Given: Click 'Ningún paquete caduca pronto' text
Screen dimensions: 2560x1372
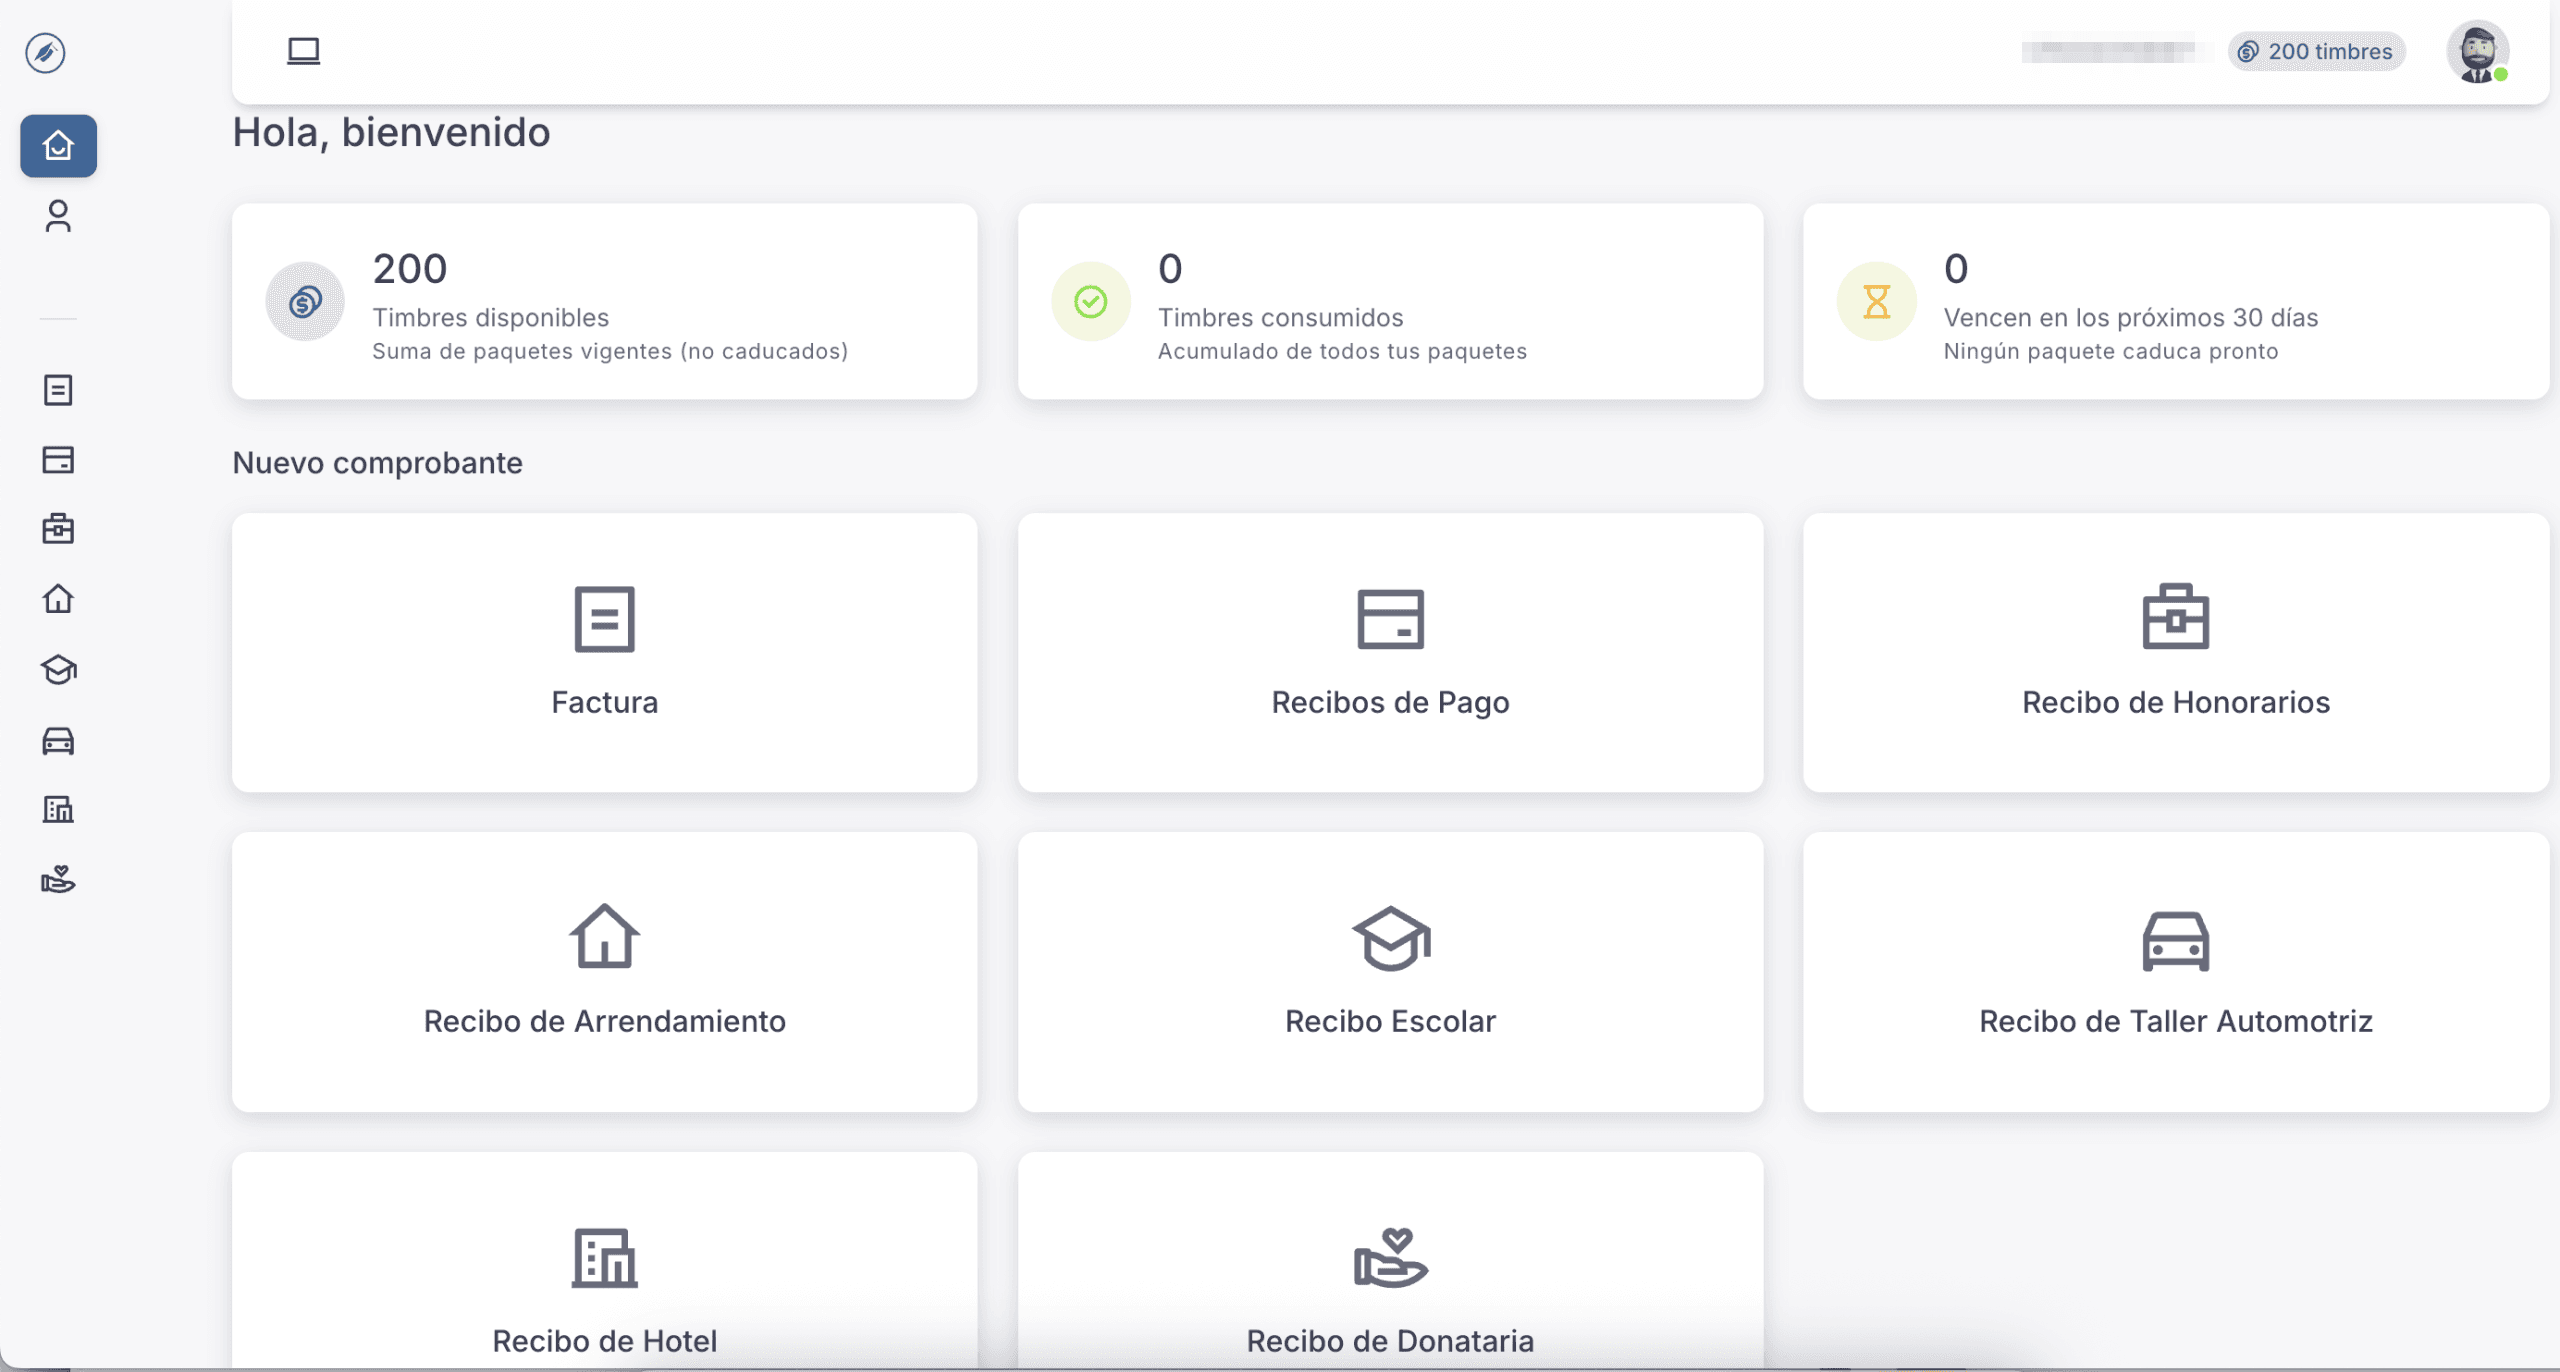Looking at the screenshot, I should pyautogui.click(x=2111, y=351).
